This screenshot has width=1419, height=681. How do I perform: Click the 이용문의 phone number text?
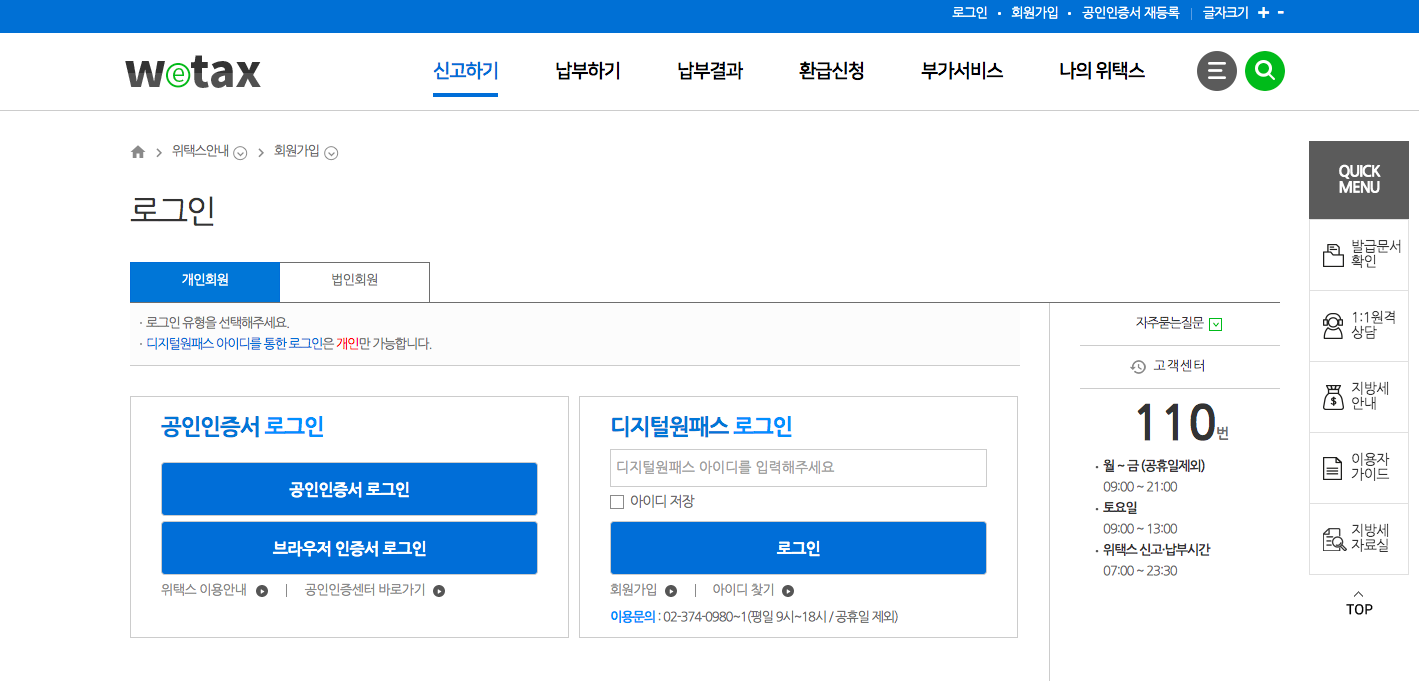[x=780, y=617]
